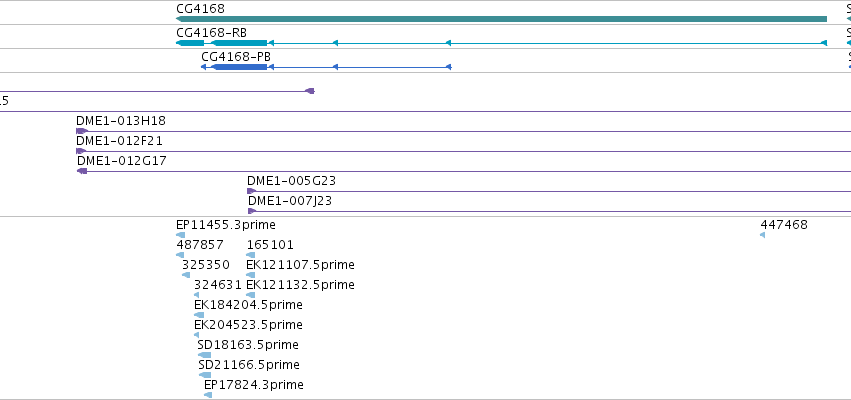Select the EP11455.3prime insertion label
This screenshot has width=851, height=400.
coord(226,225)
